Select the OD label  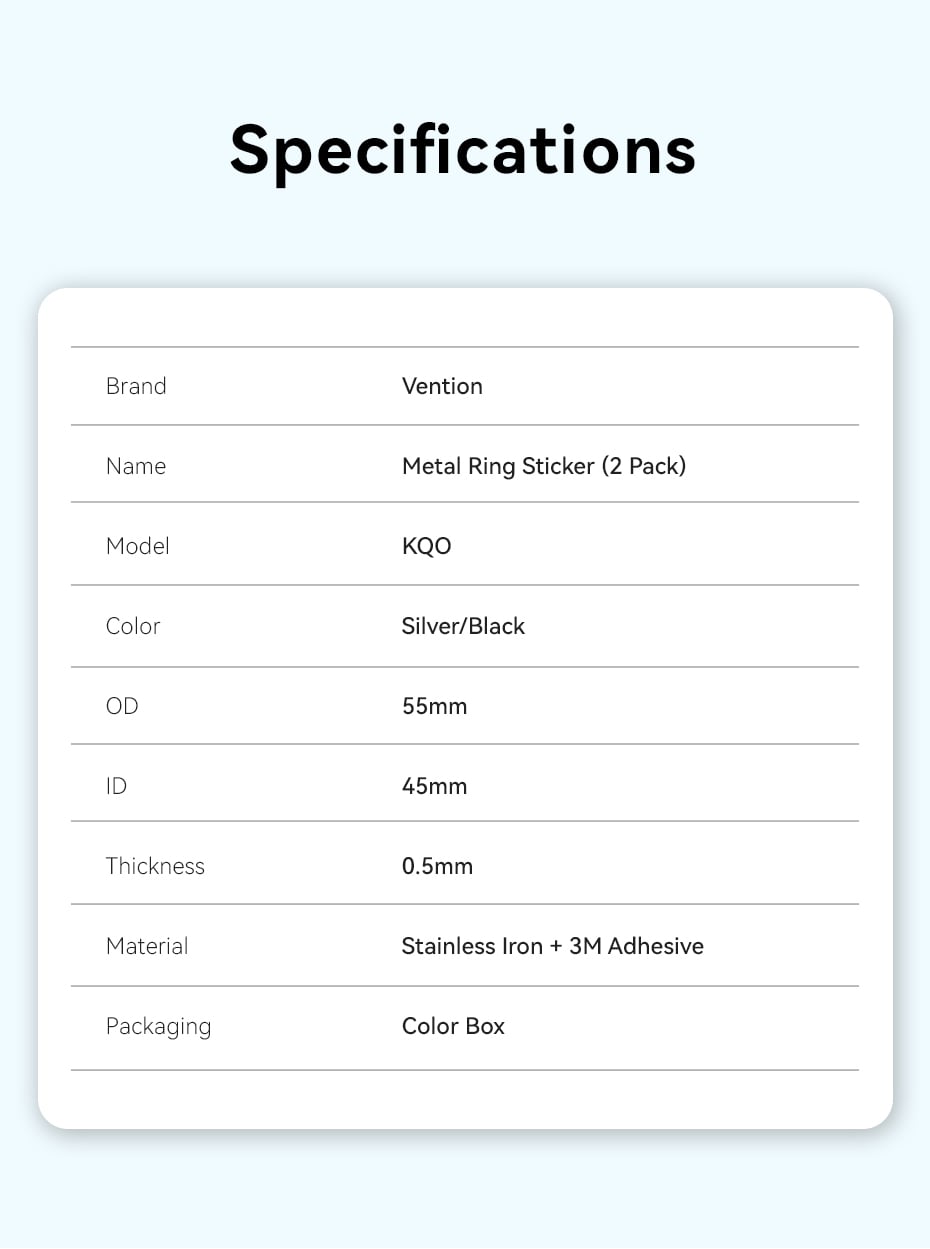click(122, 706)
